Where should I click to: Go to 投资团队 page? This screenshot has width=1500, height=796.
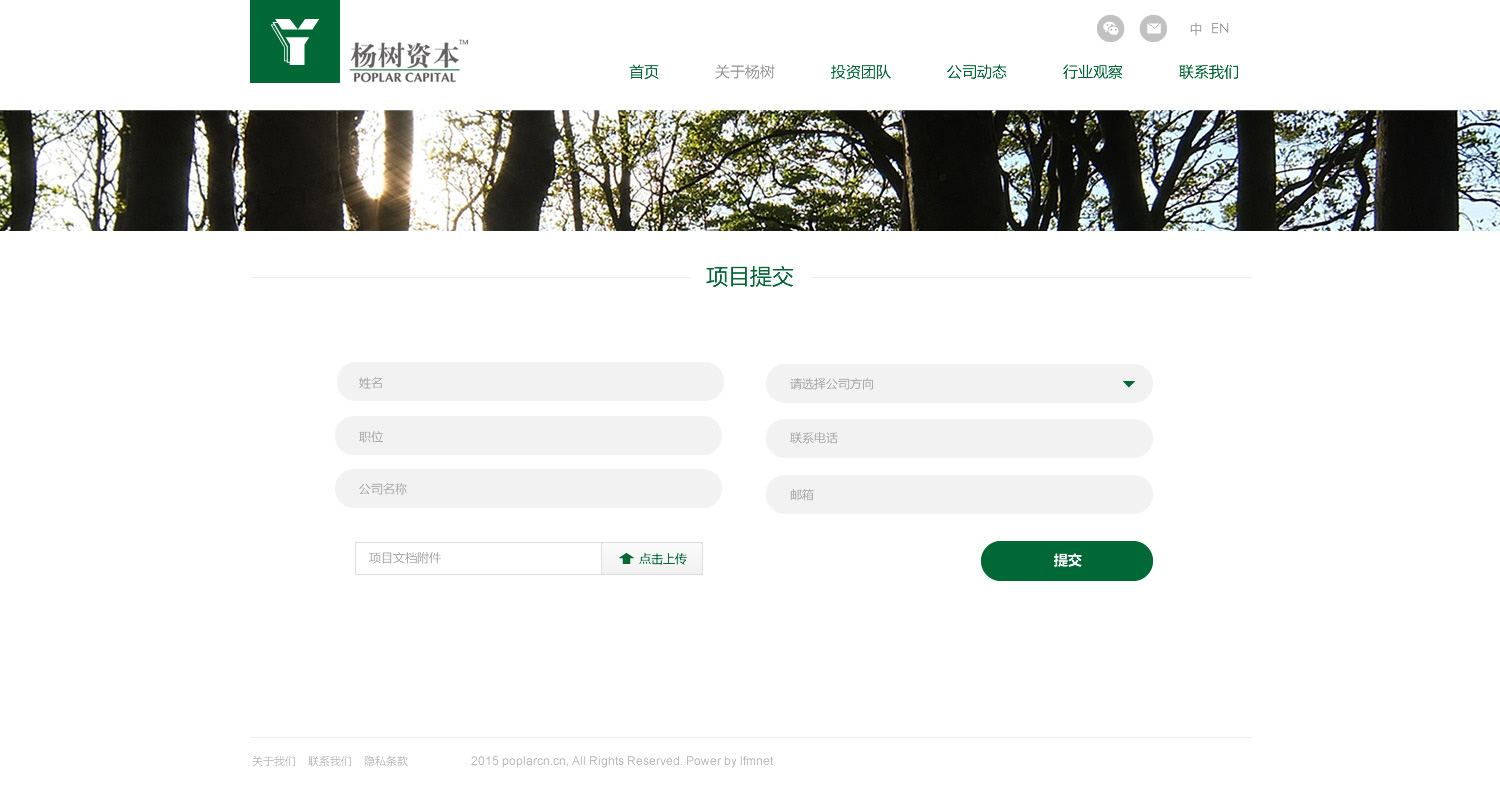point(861,72)
